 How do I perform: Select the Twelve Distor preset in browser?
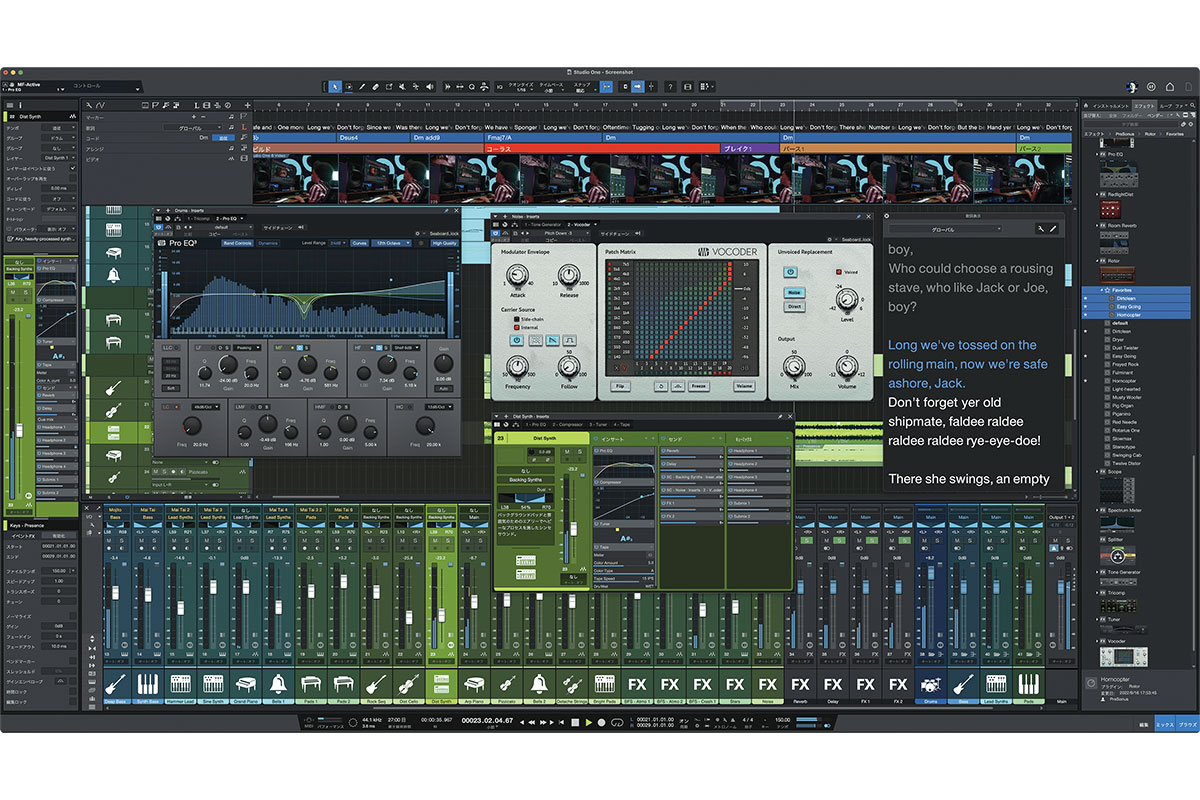pos(1127,463)
